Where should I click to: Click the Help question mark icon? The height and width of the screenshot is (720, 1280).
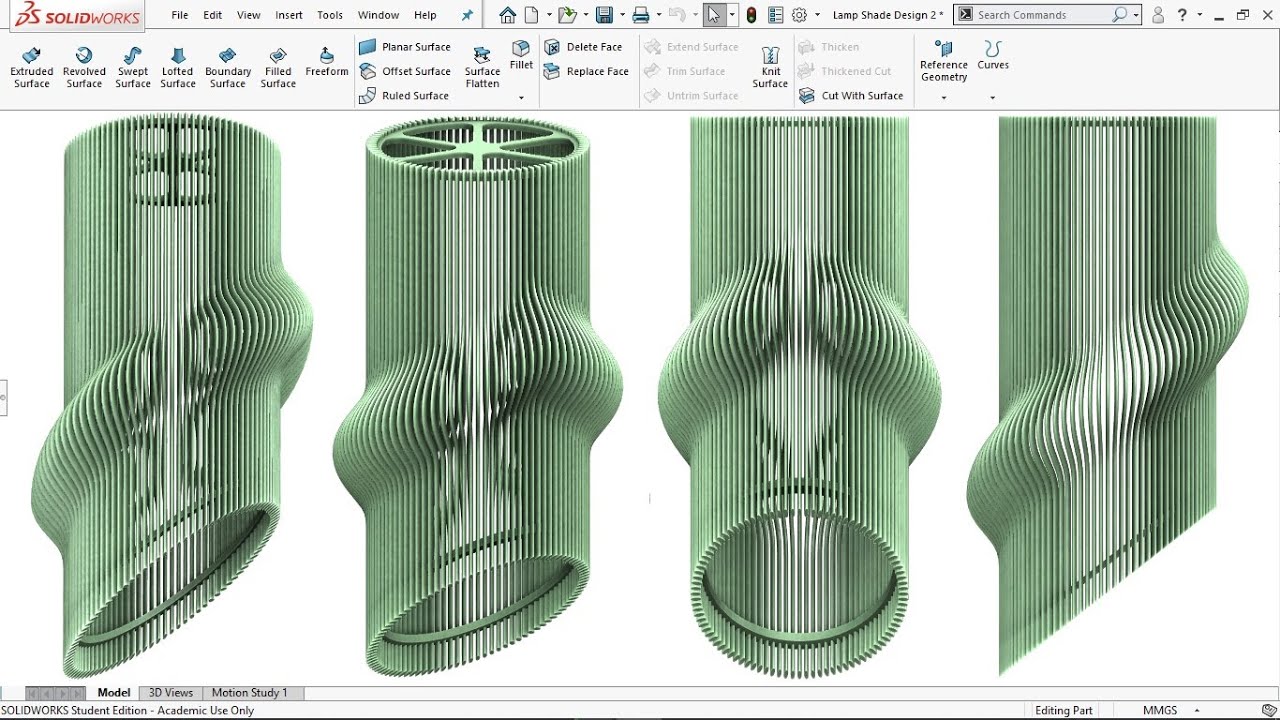[1182, 15]
